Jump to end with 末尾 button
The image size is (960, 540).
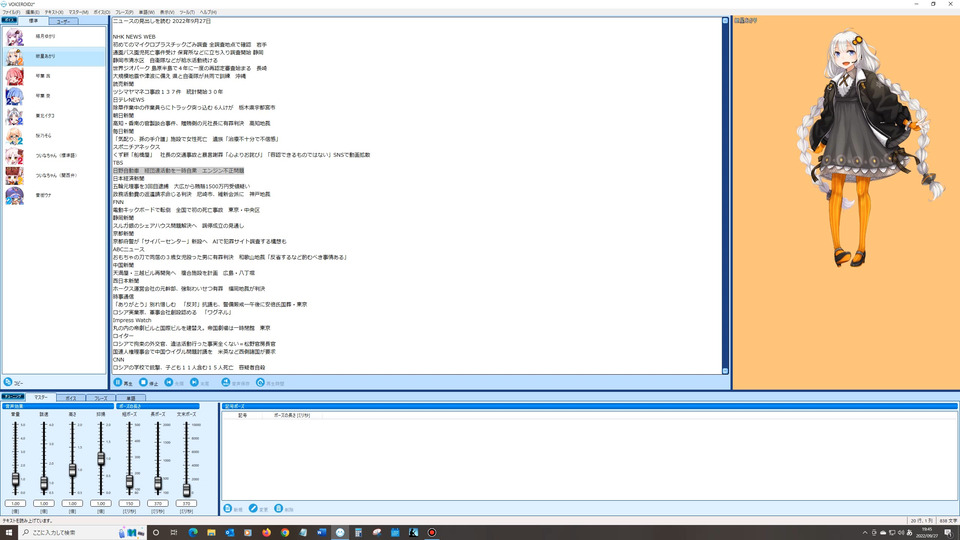click(x=200, y=383)
